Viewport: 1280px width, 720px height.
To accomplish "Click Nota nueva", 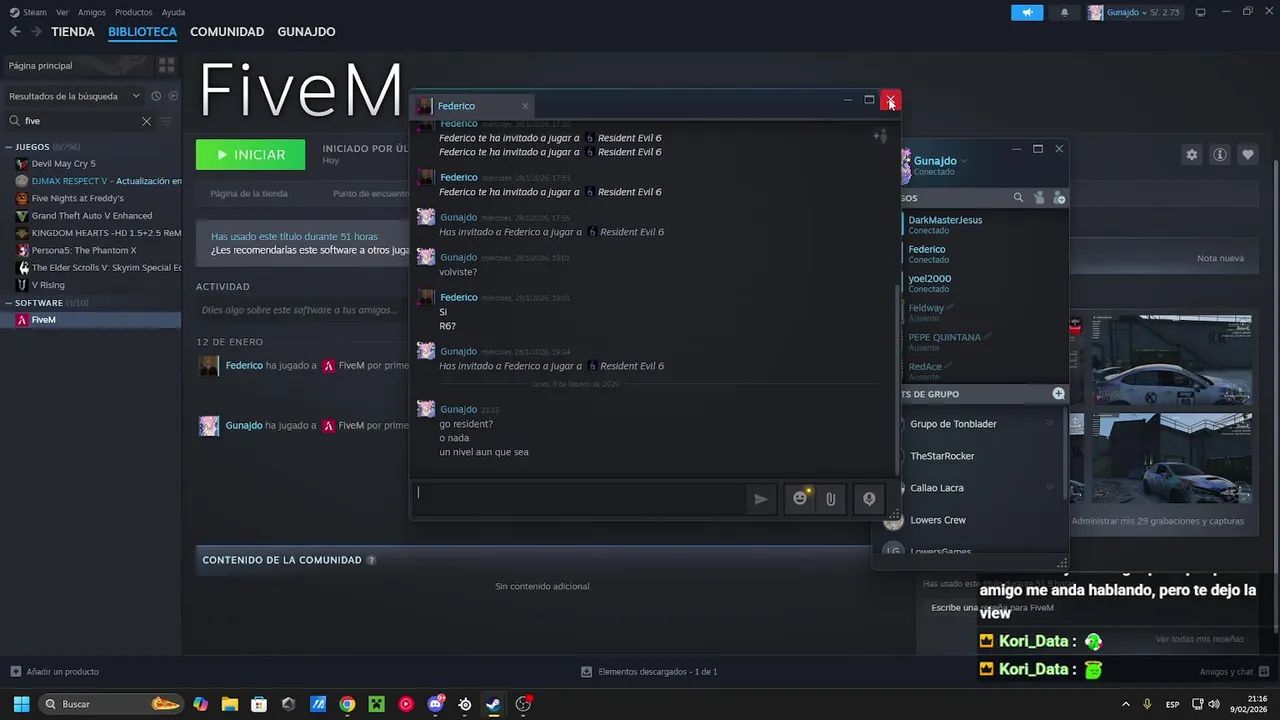I will click(x=1220, y=258).
